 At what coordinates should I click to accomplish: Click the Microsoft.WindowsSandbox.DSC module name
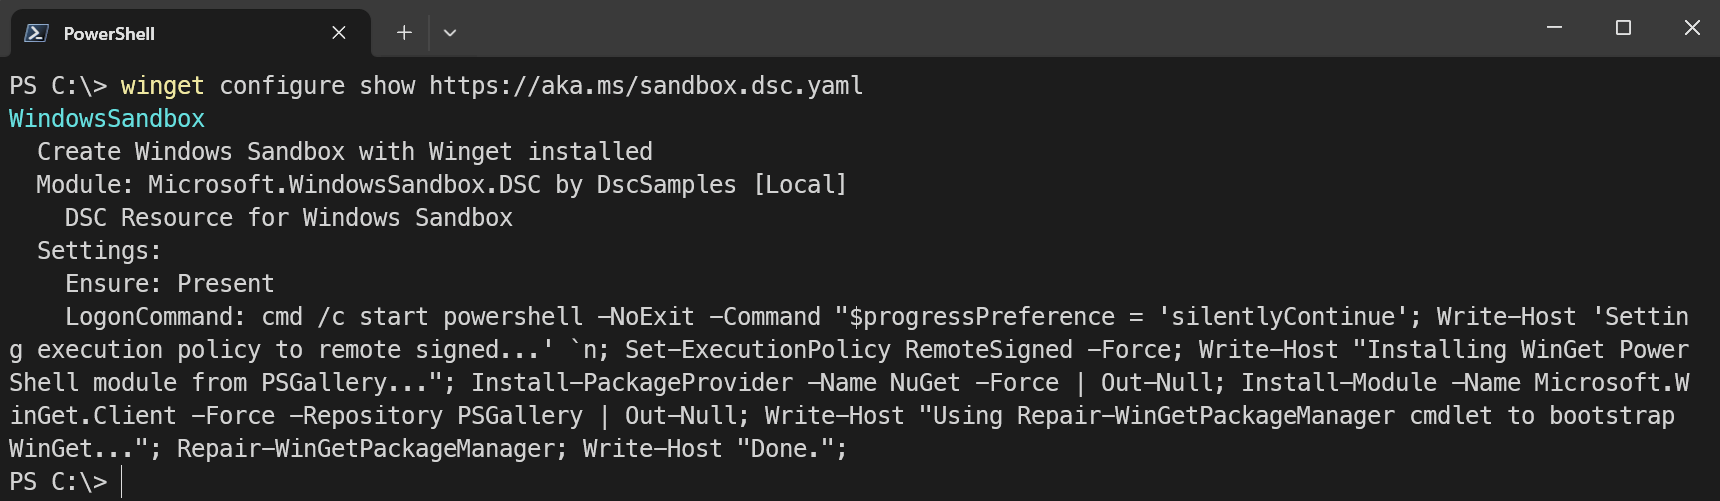pyautogui.click(x=344, y=185)
